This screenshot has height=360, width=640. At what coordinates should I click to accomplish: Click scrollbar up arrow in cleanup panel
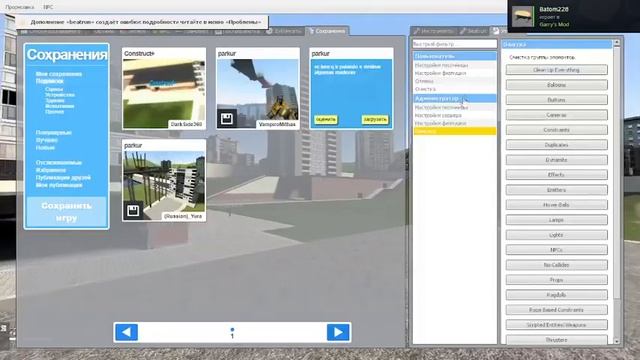(617, 42)
